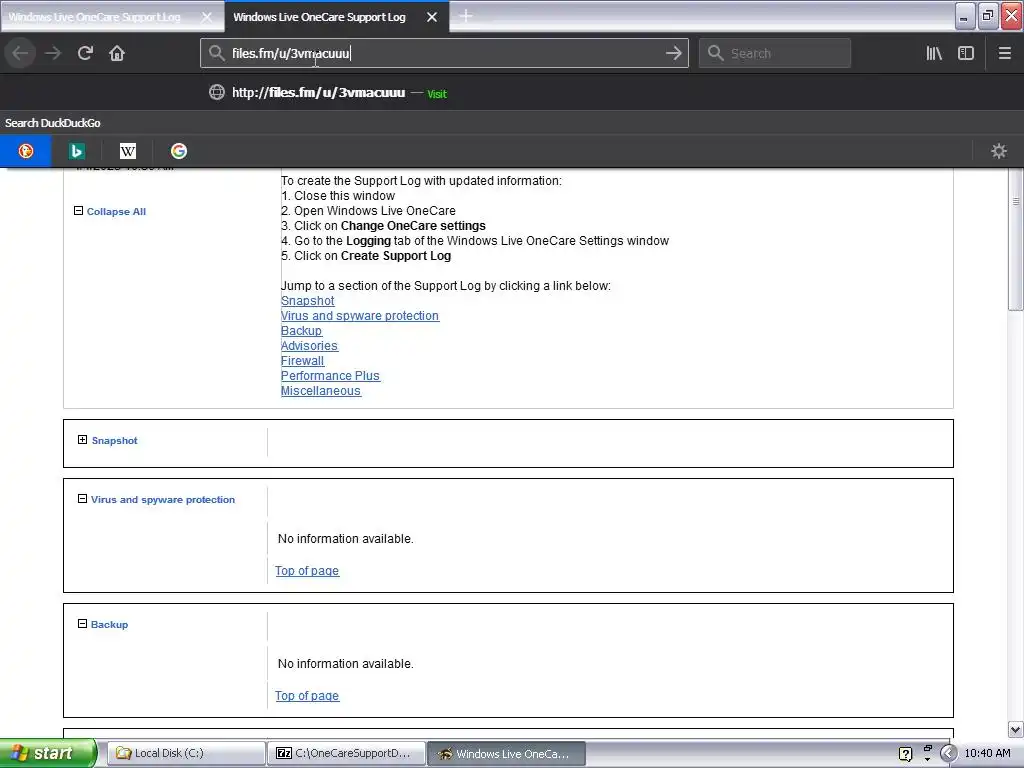Toggle the sidebar view icon

(x=966, y=53)
